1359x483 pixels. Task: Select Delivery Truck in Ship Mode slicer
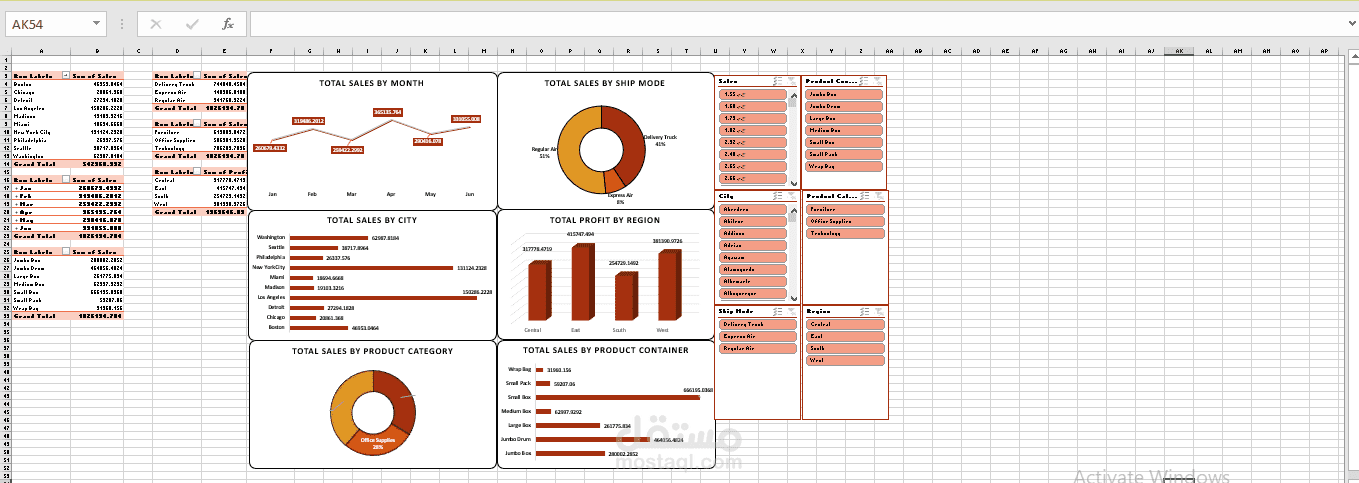tap(757, 324)
